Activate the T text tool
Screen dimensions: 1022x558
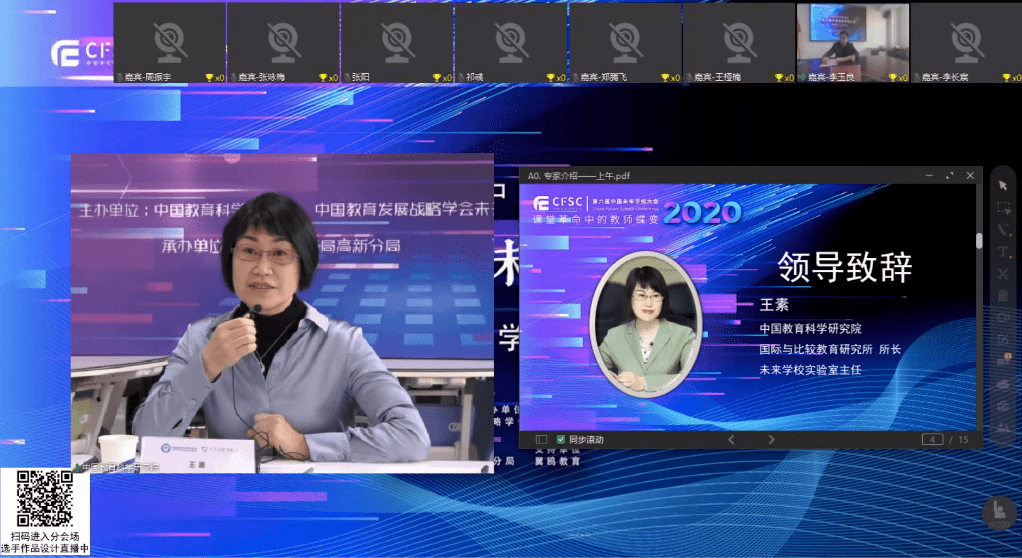(1003, 252)
